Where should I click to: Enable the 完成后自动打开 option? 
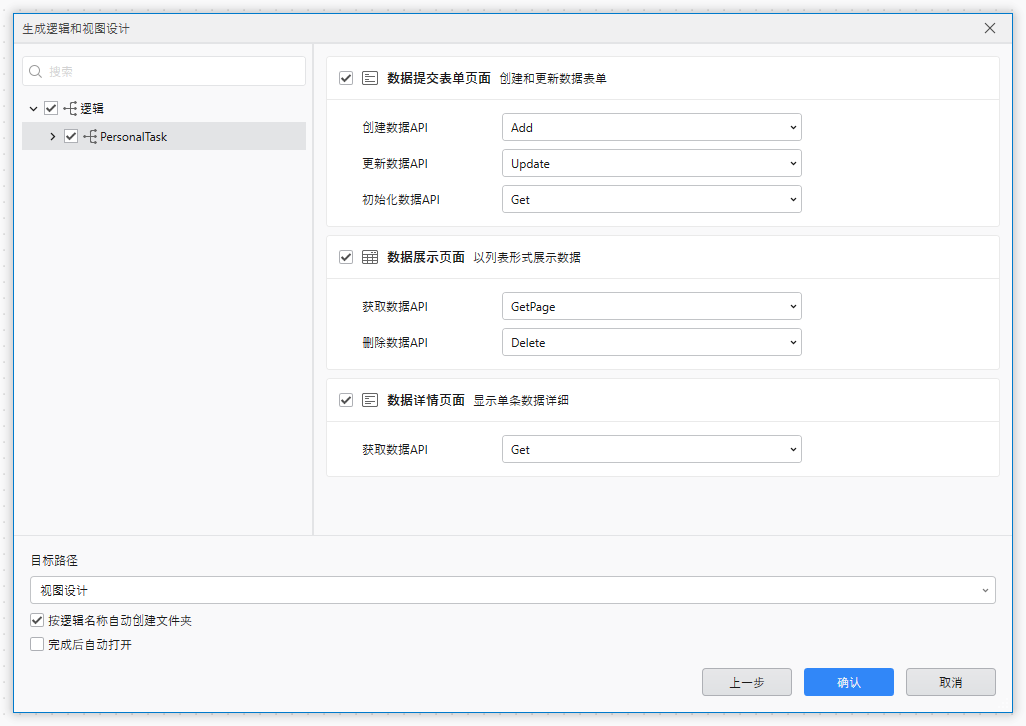[x=37, y=643]
